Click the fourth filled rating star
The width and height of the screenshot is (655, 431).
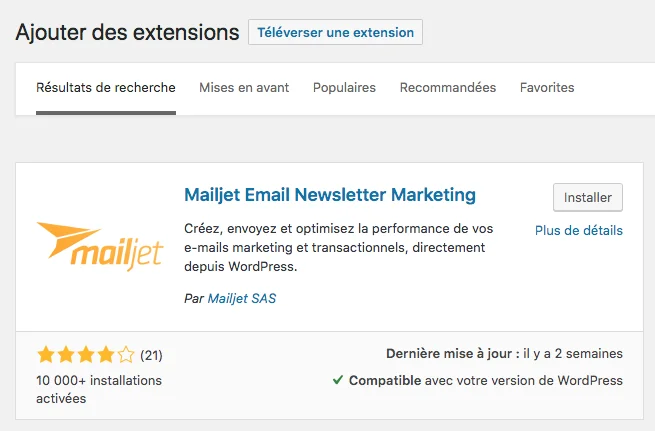[105, 354]
